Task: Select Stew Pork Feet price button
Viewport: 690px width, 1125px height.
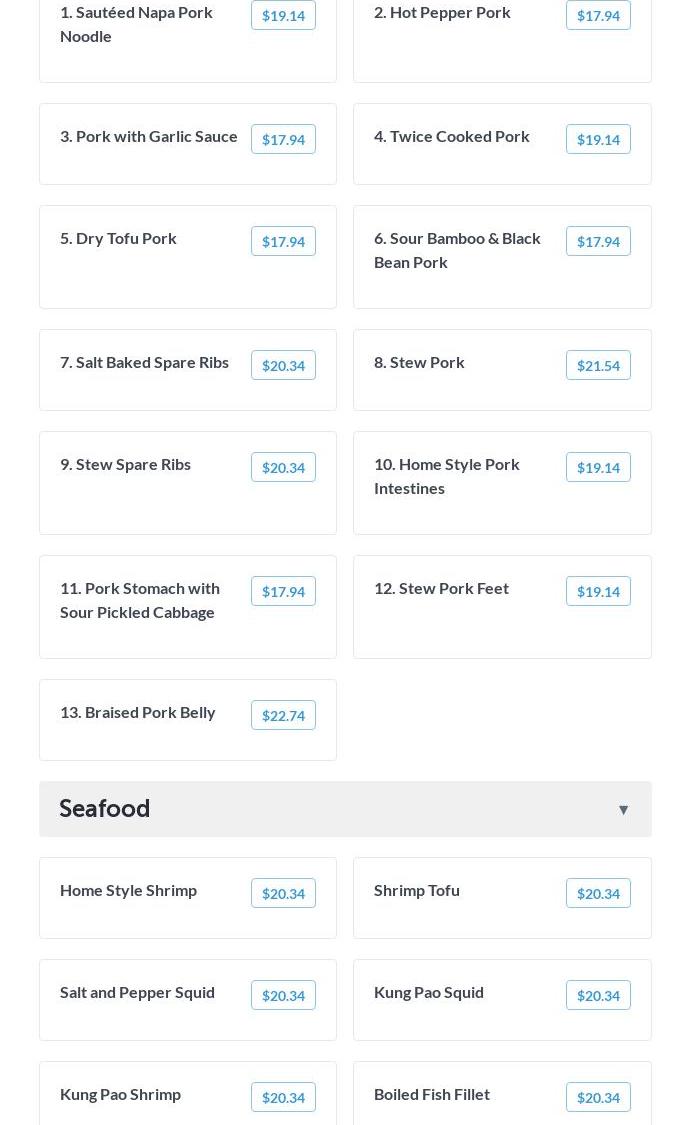Action: coord(598,591)
